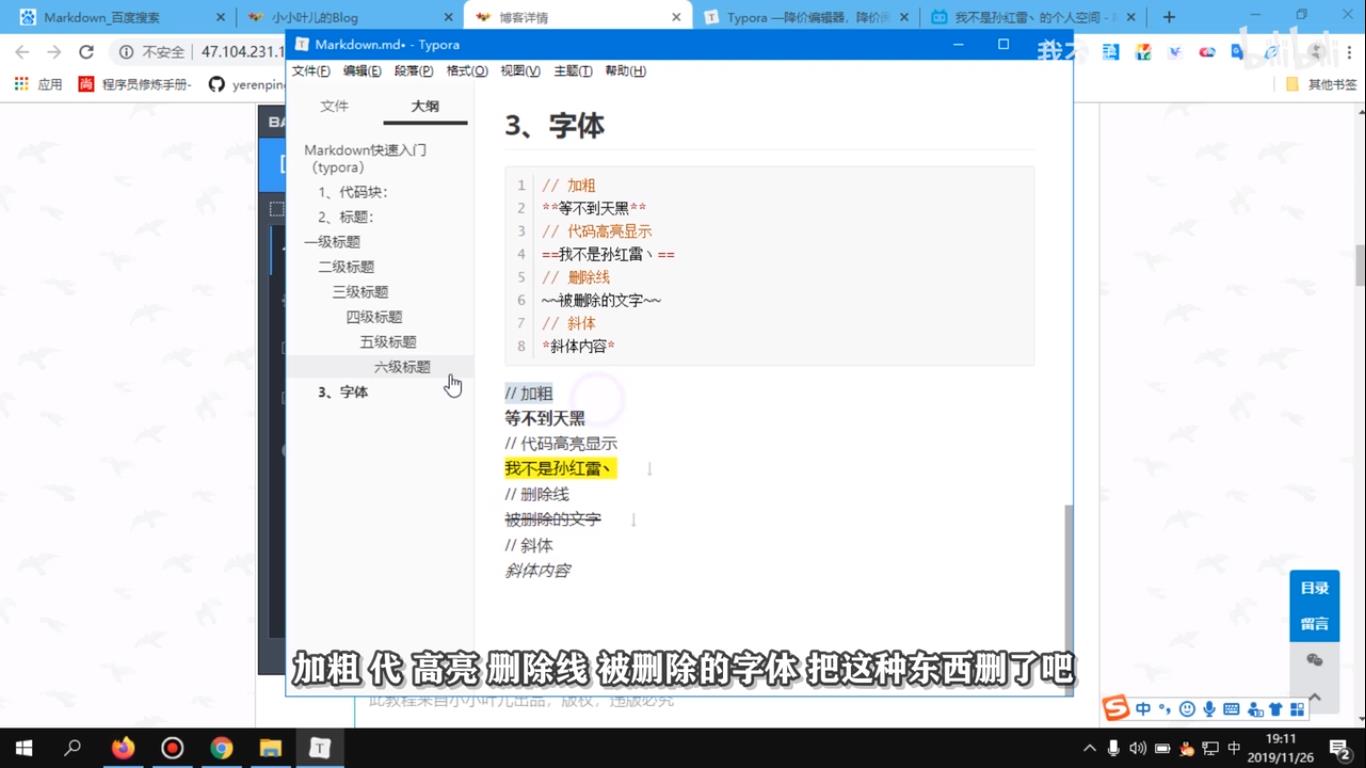The height and width of the screenshot is (768, 1366).
Task: Open the 文件(F) menu in Typora
Action: [310, 71]
